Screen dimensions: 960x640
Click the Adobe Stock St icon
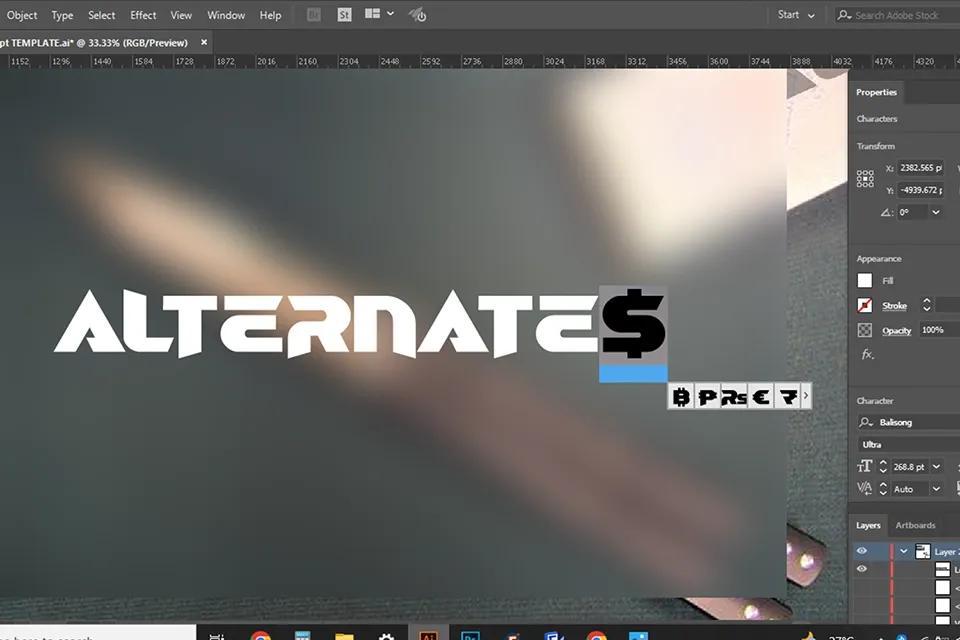[344, 15]
